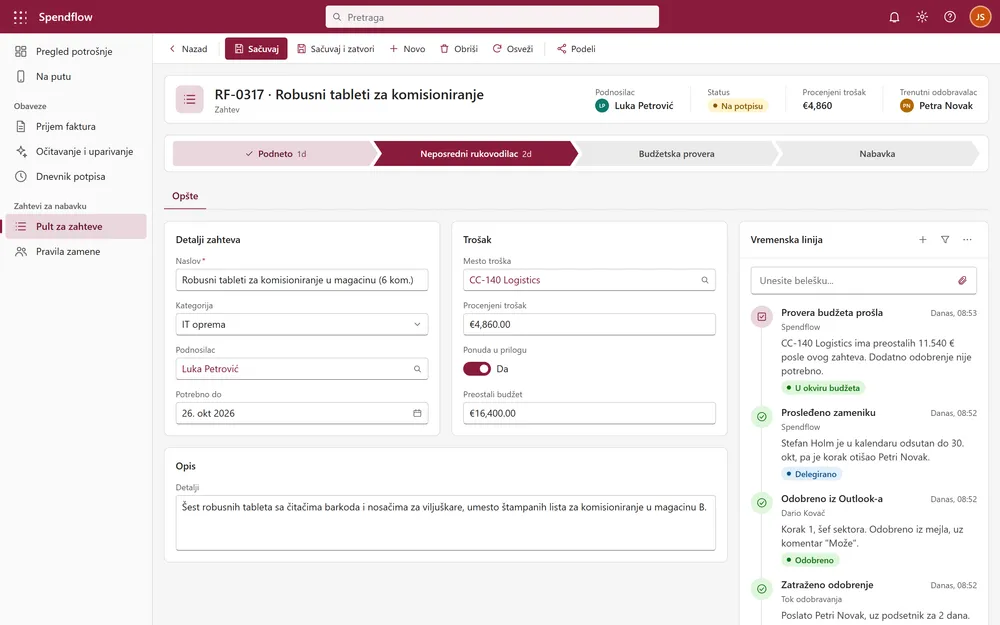Click the Pretraga search field
The width and height of the screenshot is (1000, 625).
[x=492, y=17]
